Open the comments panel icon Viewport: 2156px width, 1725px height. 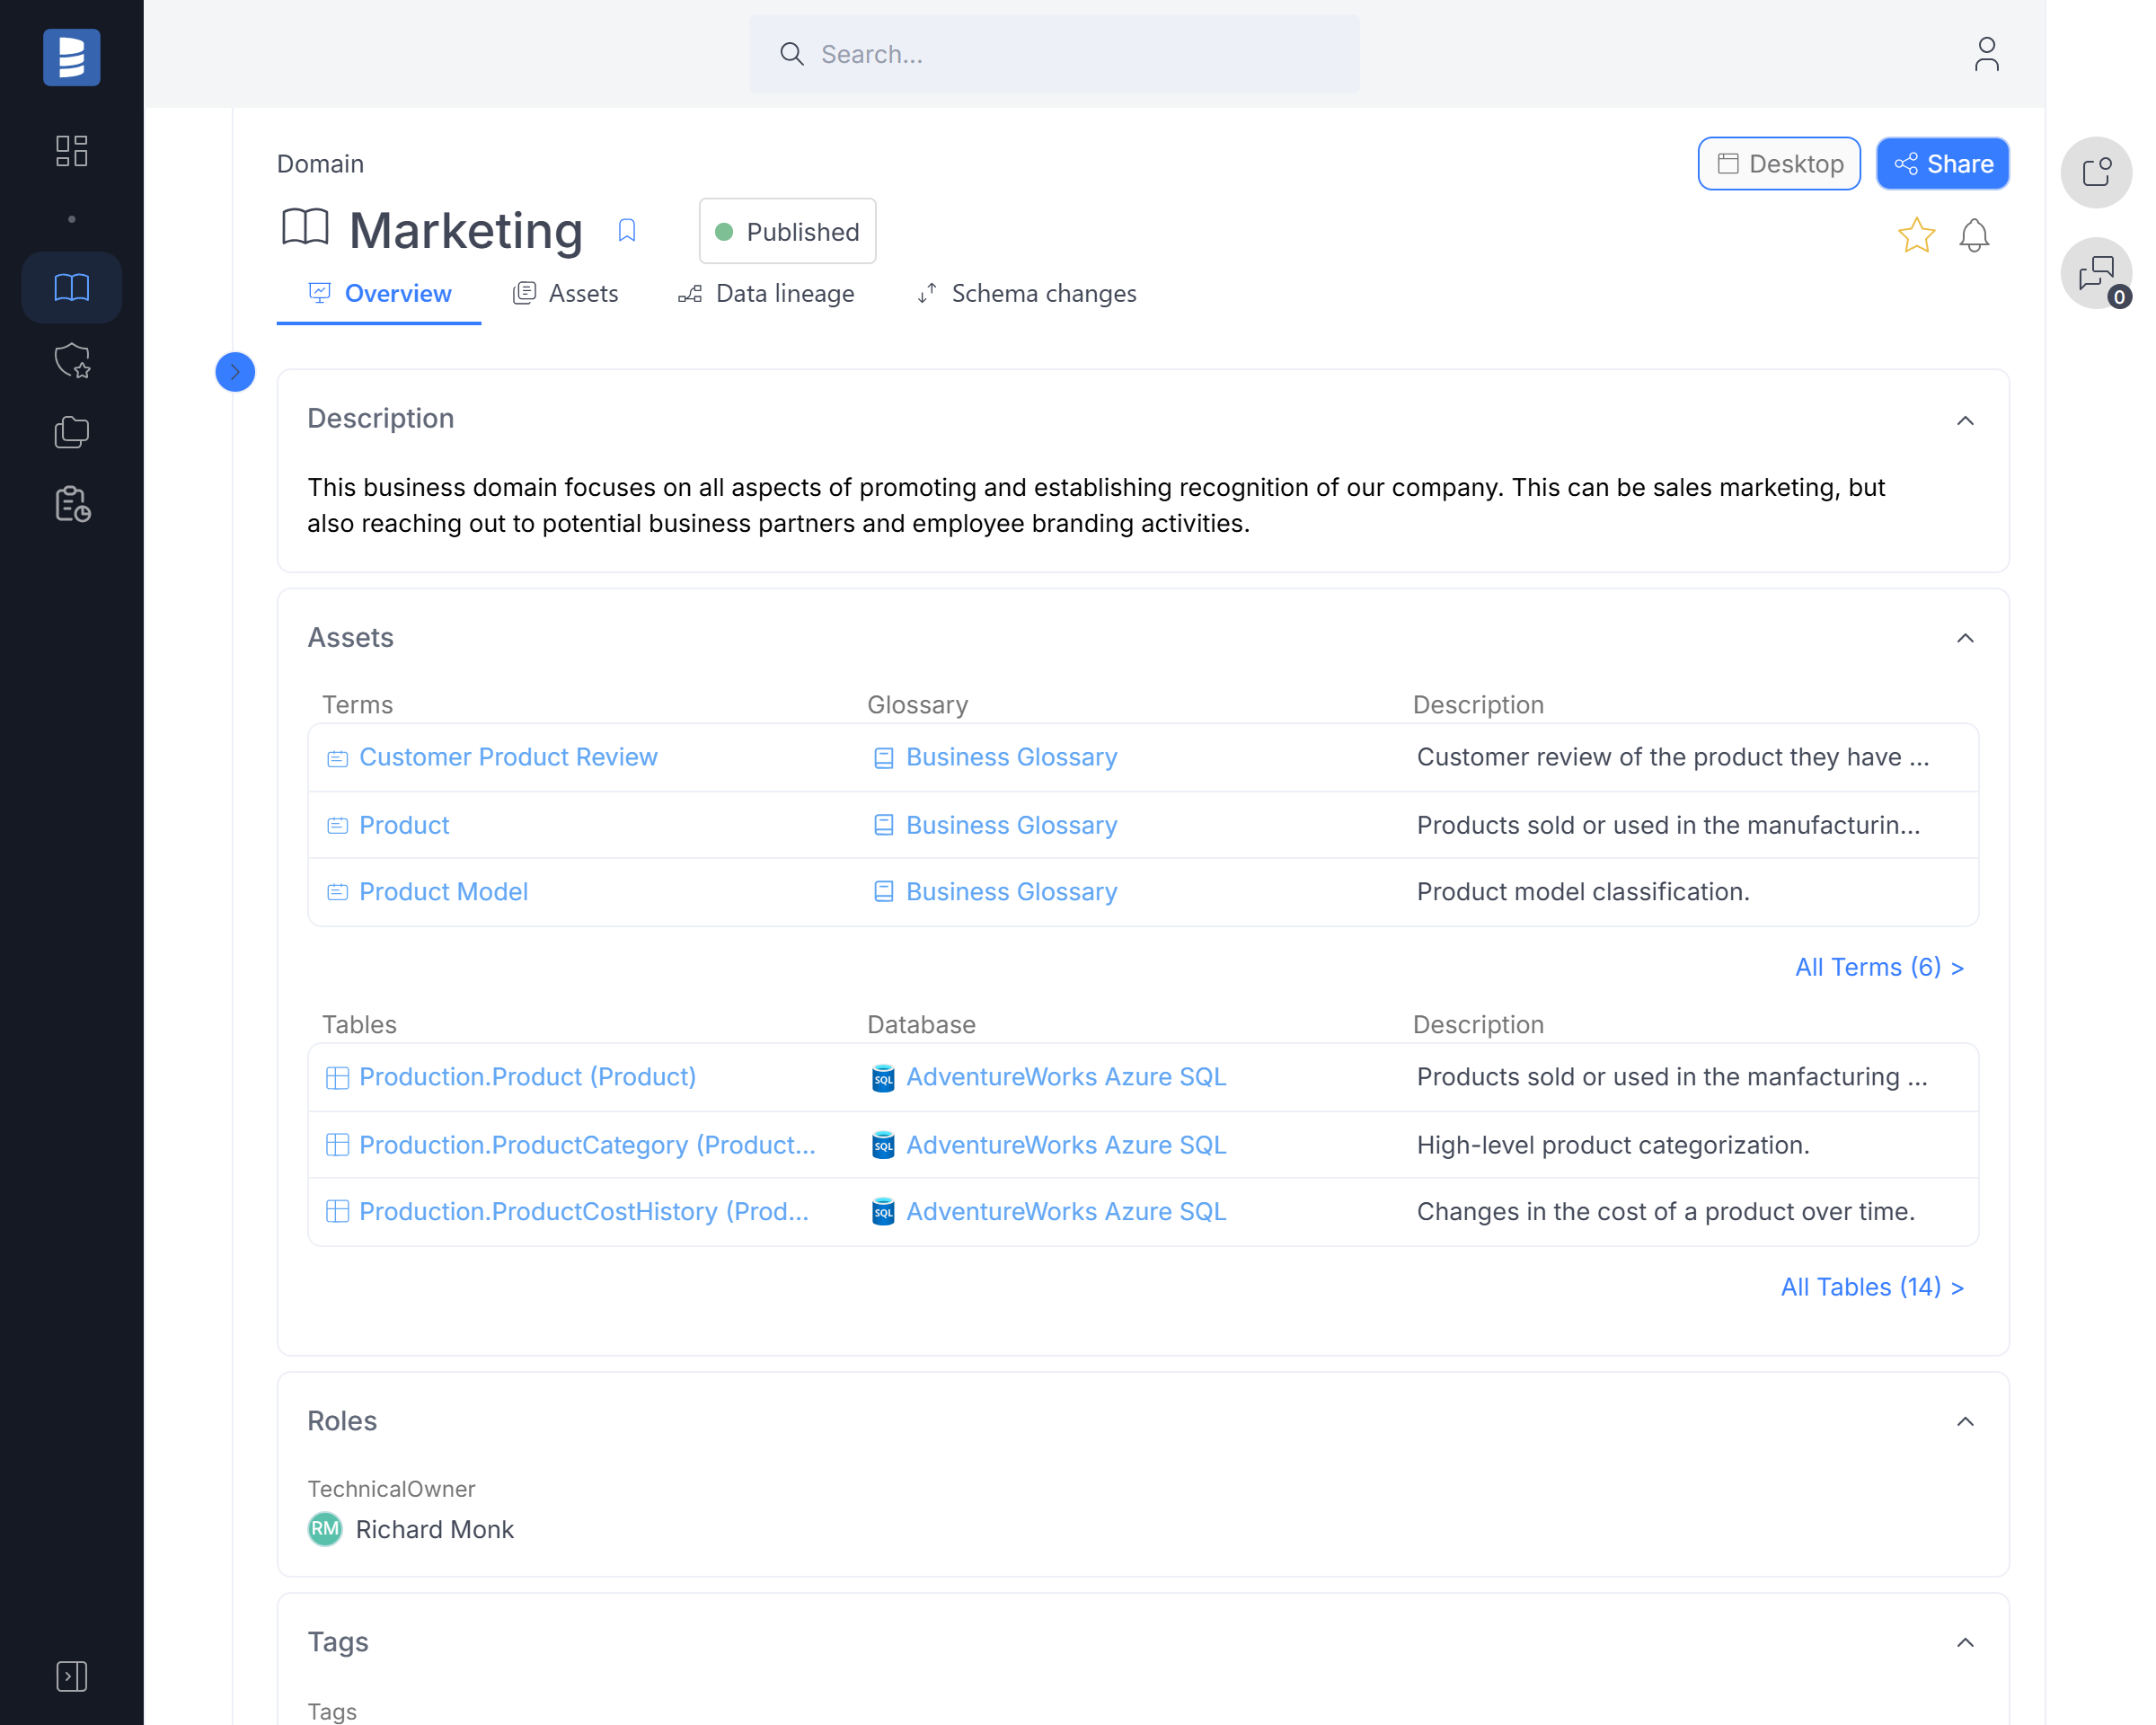point(2096,273)
